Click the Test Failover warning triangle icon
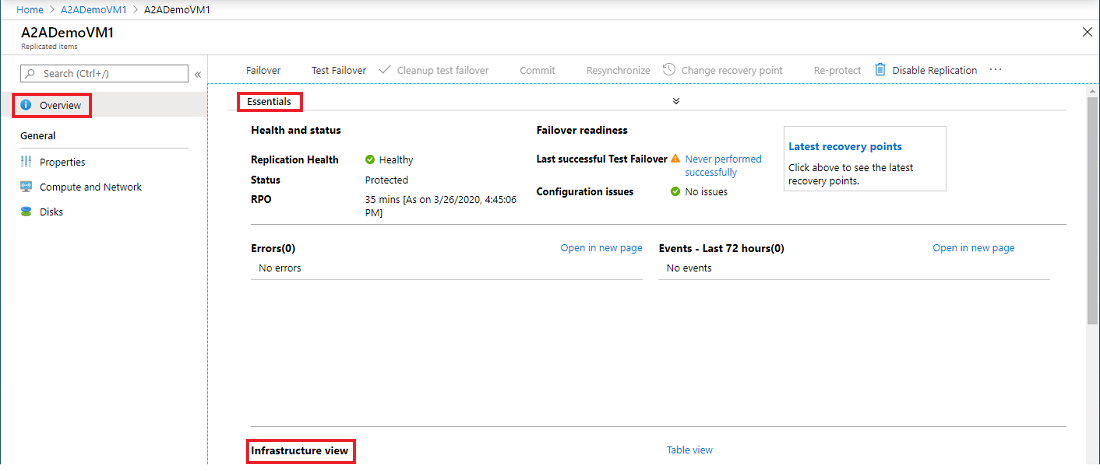This screenshot has width=1100, height=471. (x=676, y=159)
